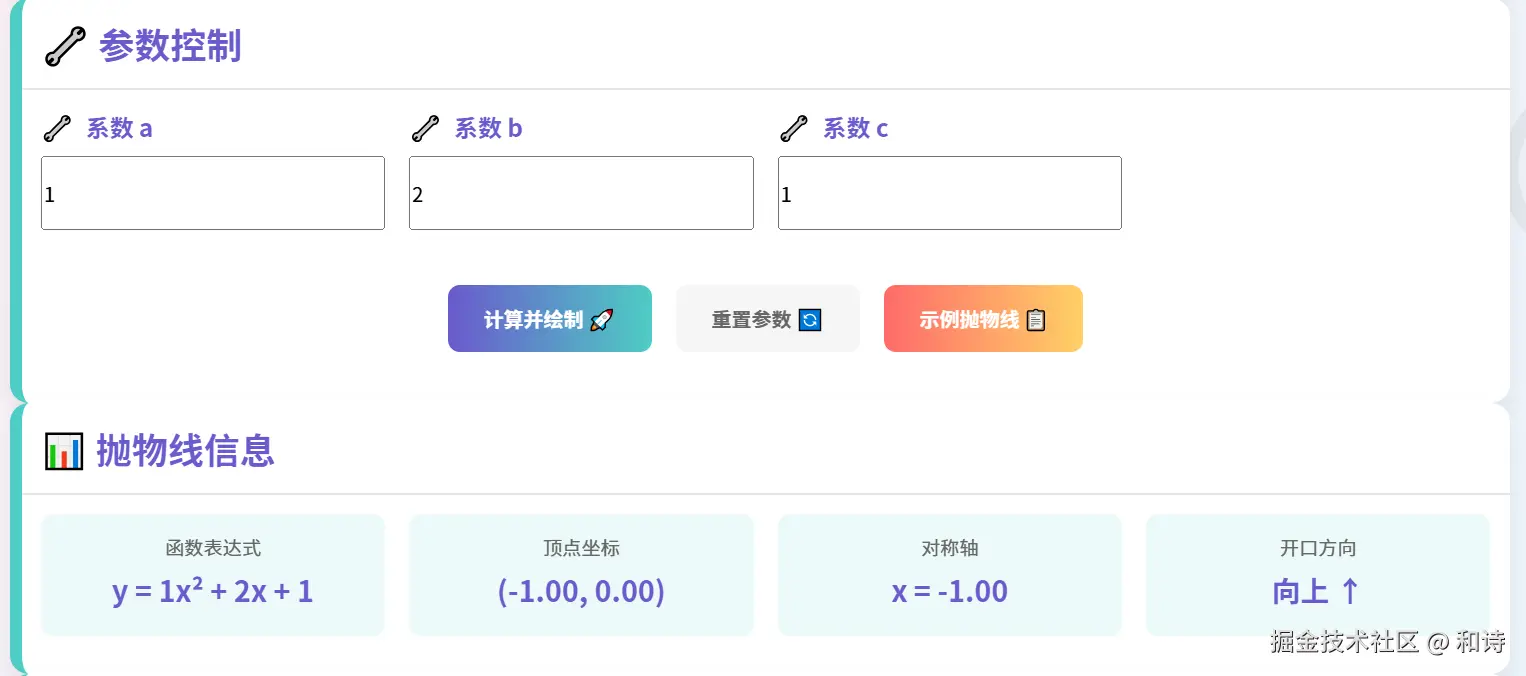This screenshot has height=676, width=1526.
Task: Click the wrench icon beside 参数控制 heading
Action: 65,46
